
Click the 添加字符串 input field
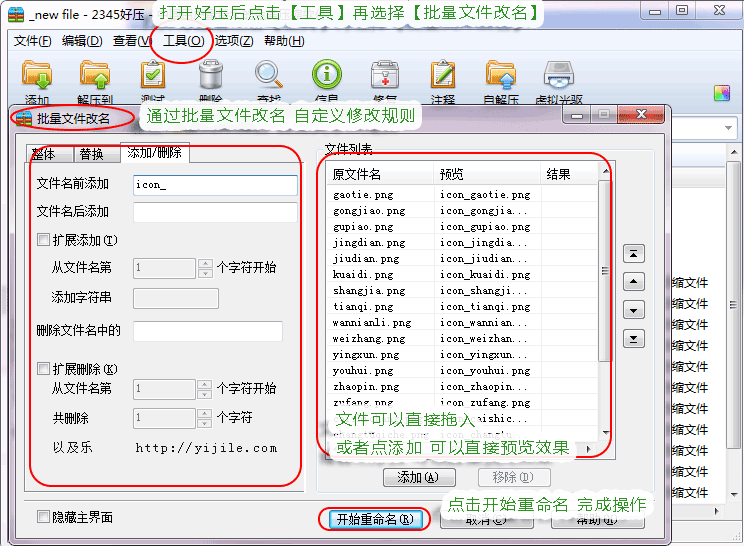176,298
